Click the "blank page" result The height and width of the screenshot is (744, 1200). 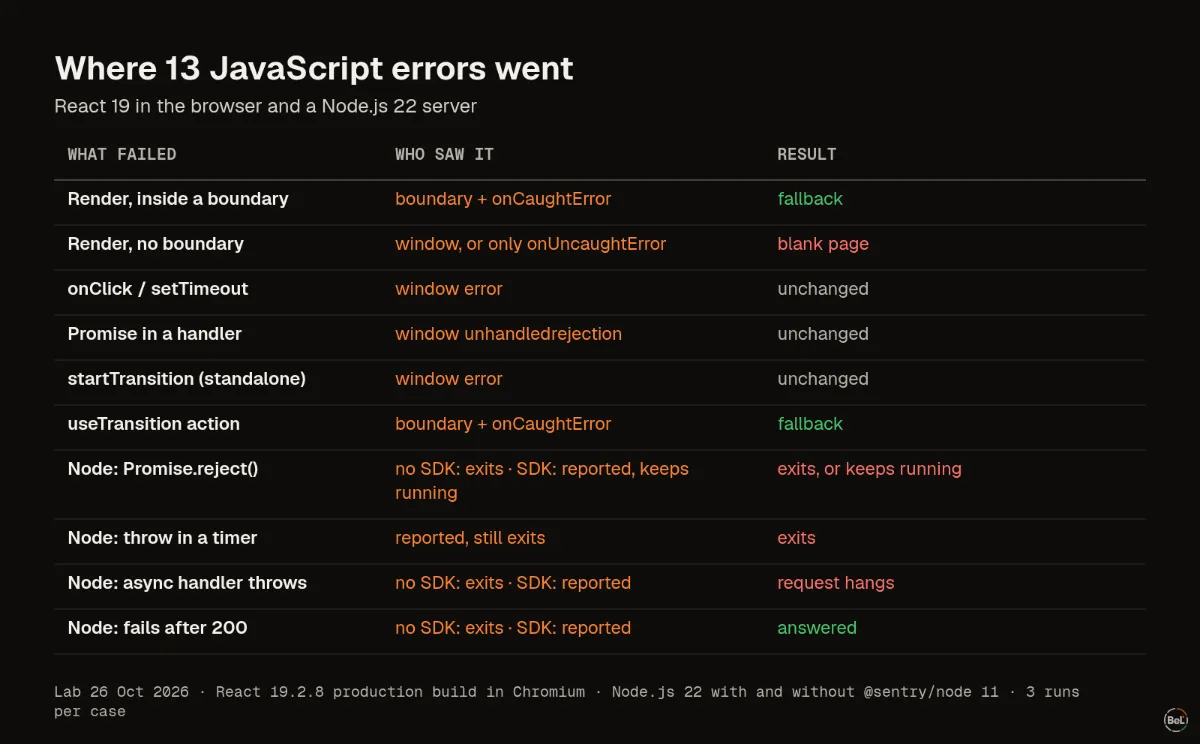823,244
